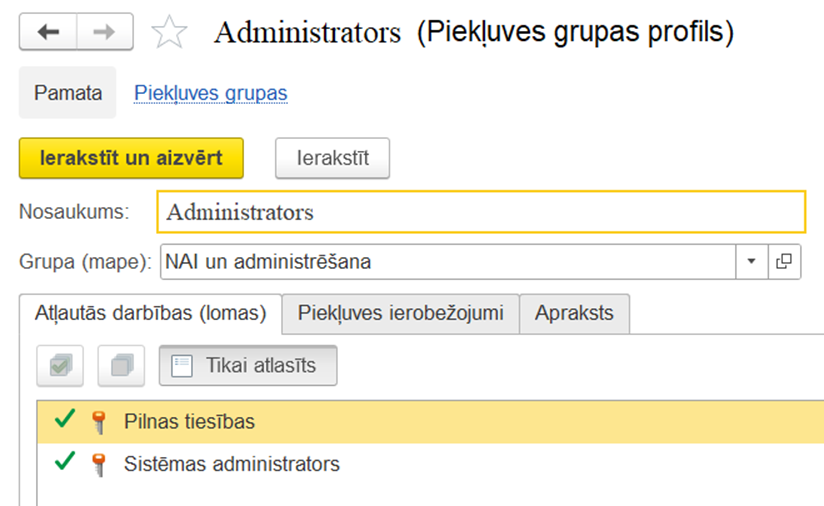This screenshot has width=824, height=506.
Task: Click the forward navigation arrow
Action: pyautogui.click(x=105, y=33)
